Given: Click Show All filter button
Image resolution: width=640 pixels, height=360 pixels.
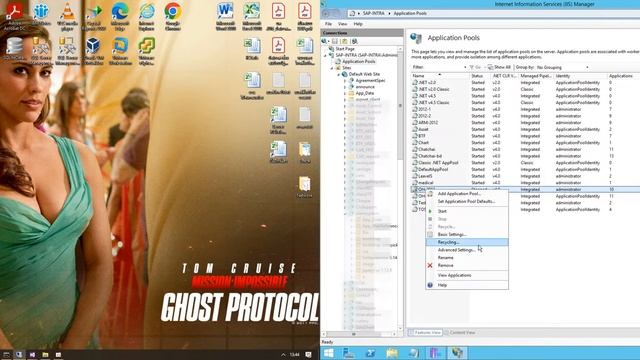Looking at the screenshot, I should [499, 67].
